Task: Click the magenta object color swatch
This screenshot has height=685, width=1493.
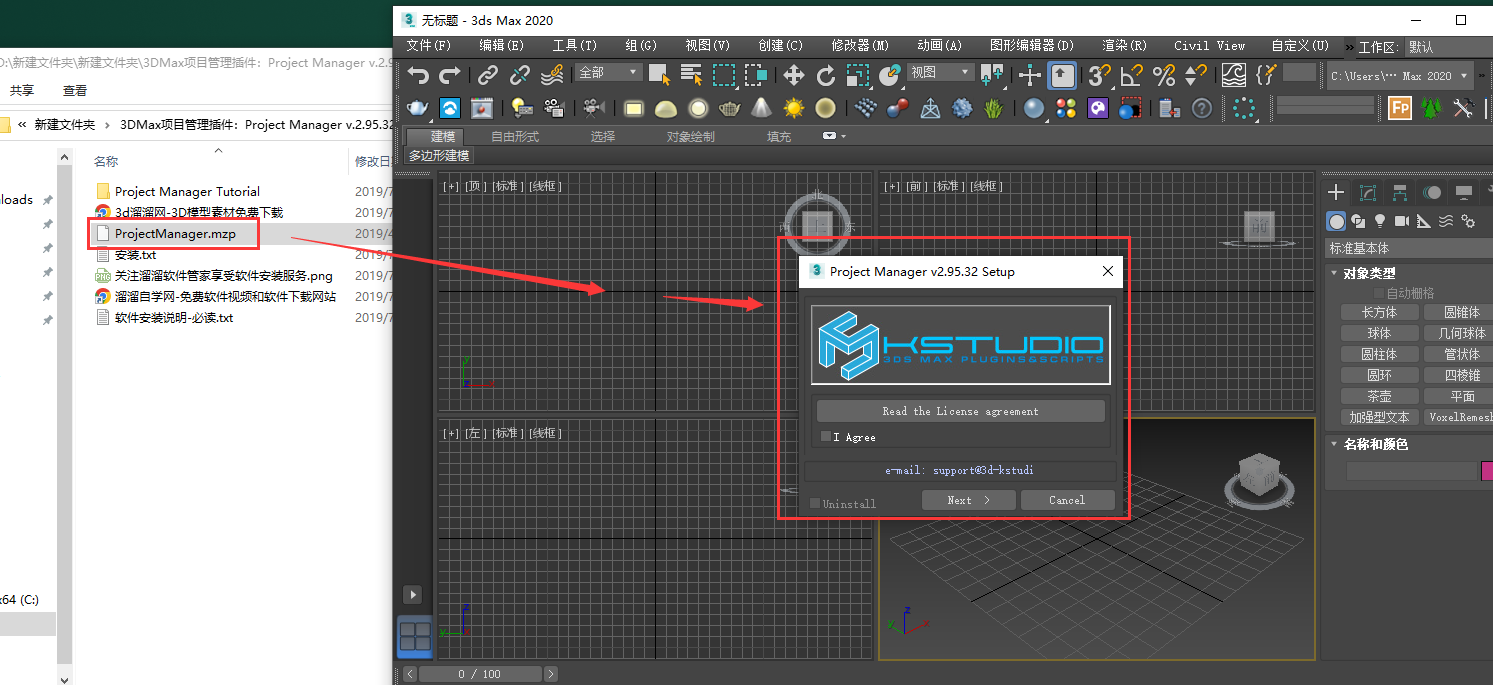Action: tap(1487, 471)
